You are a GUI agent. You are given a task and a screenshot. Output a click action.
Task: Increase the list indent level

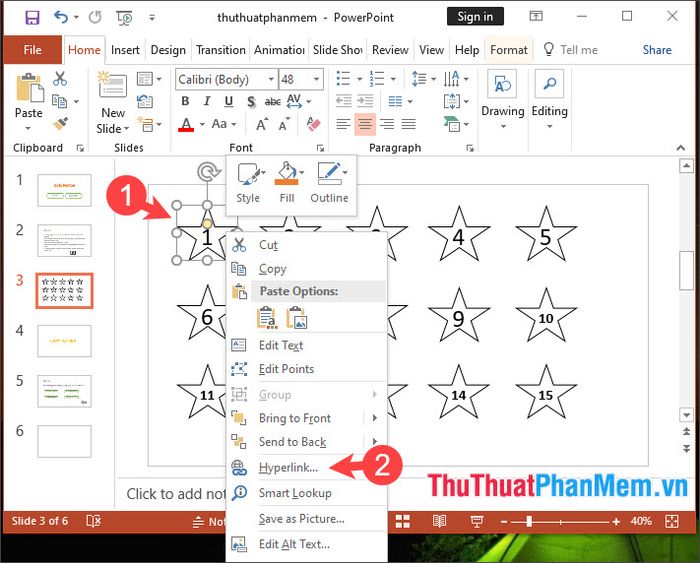[365, 101]
